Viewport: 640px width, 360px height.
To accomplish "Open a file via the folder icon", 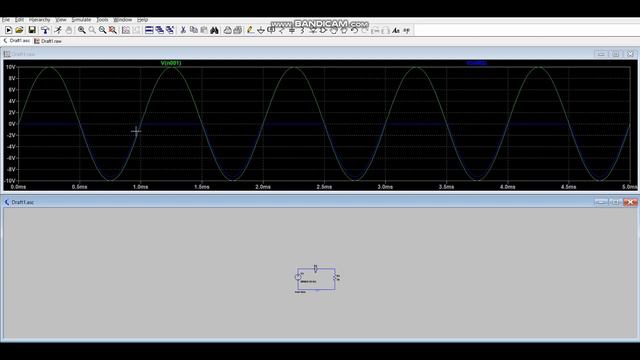I will [19, 30].
